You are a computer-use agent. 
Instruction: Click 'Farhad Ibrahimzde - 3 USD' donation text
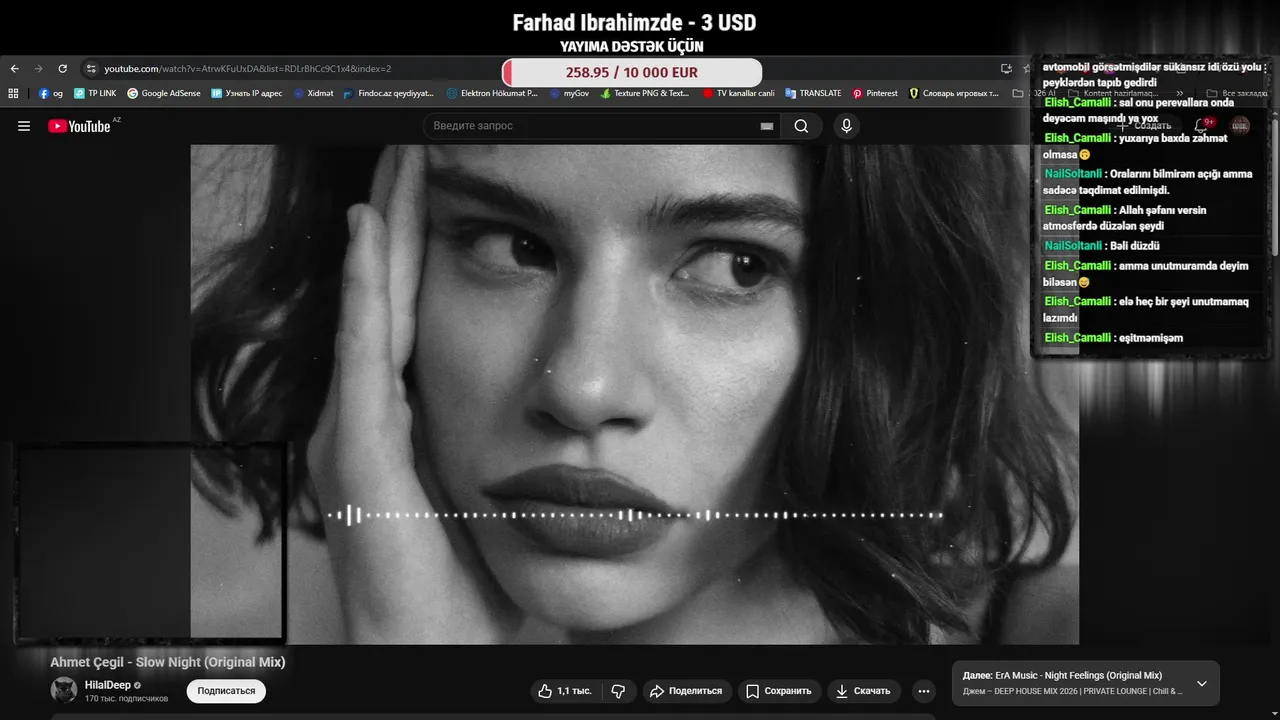click(634, 22)
